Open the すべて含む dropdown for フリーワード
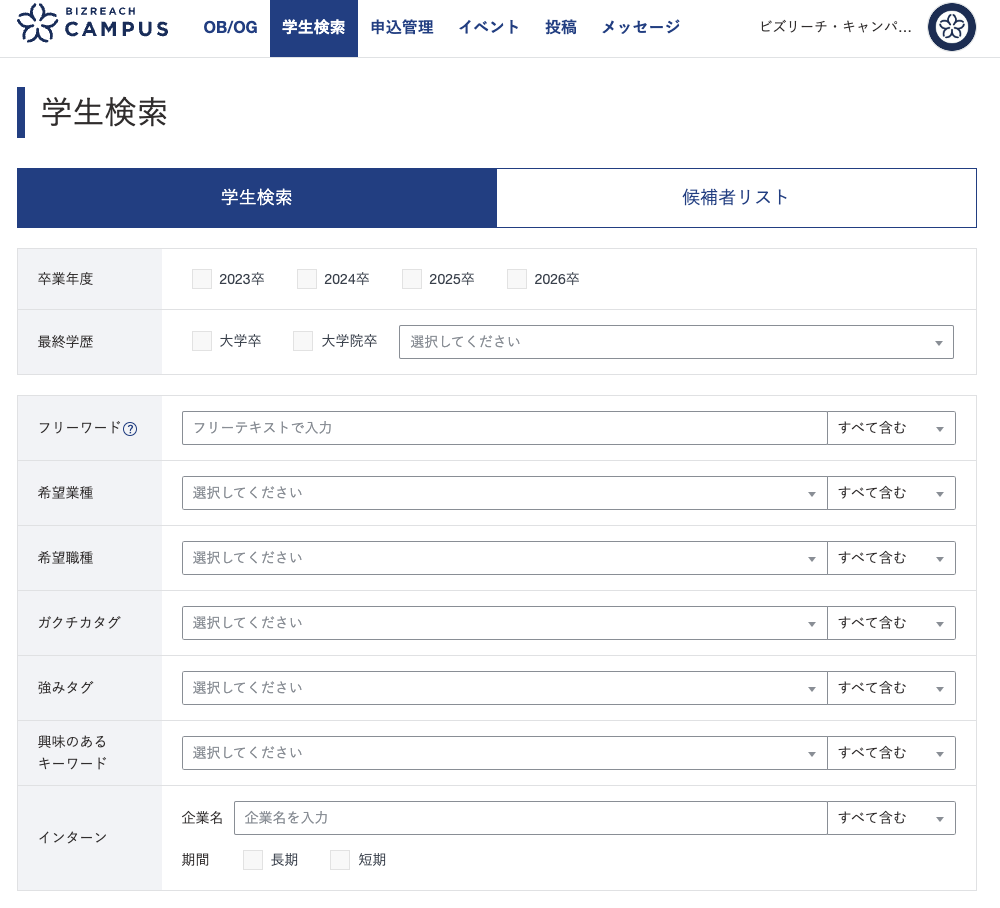This screenshot has width=1000, height=908. click(890, 428)
